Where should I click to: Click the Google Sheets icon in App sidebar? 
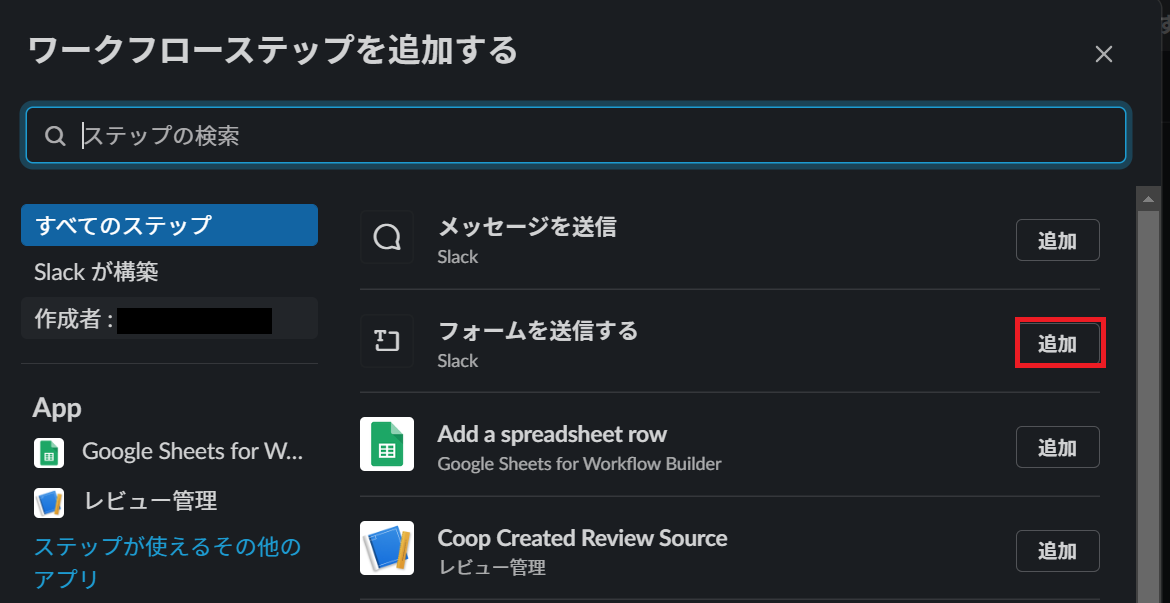click(x=49, y=452)
